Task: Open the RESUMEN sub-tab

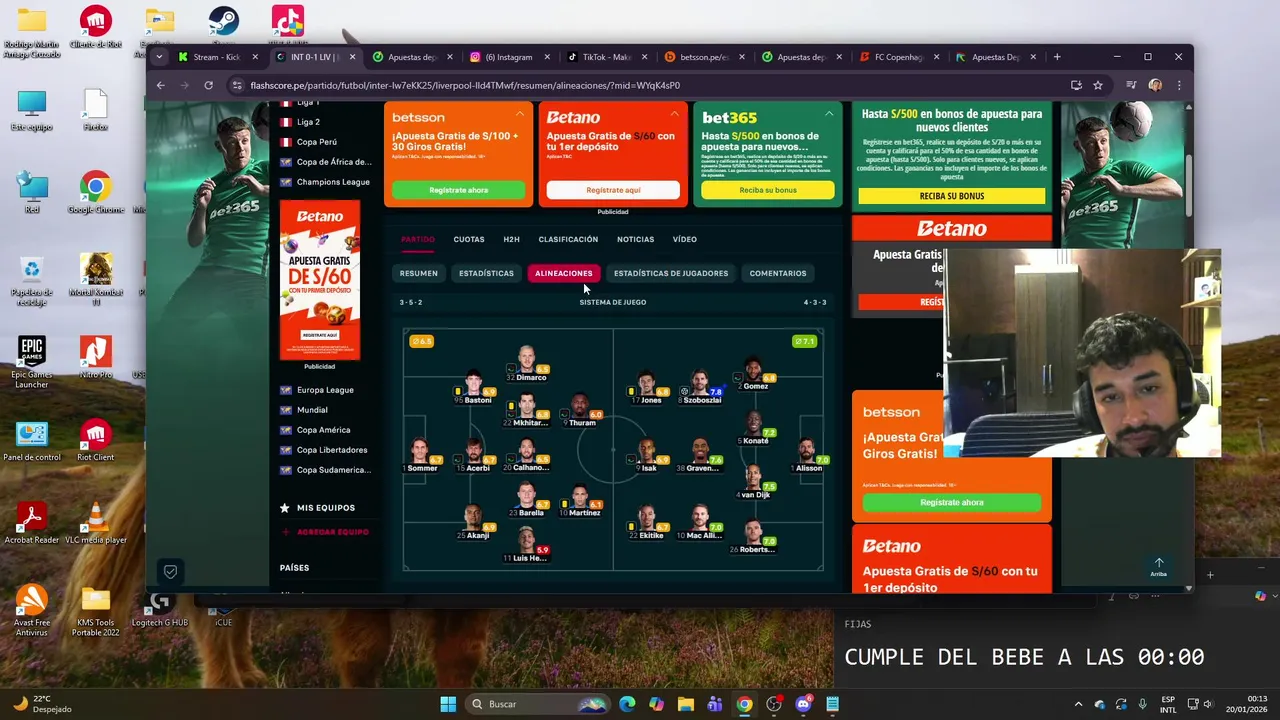Action: pos(418,273)
